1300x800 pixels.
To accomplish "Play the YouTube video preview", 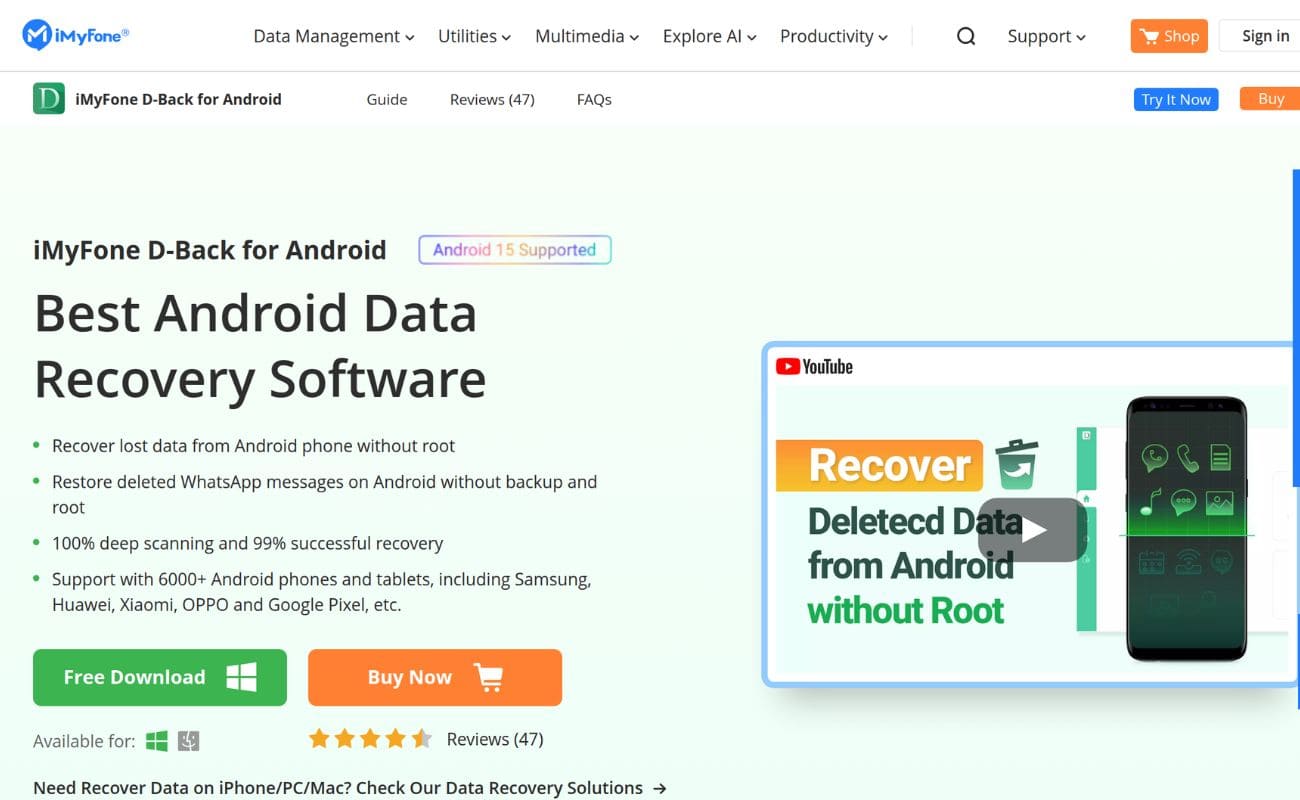I will [1032, 529].
